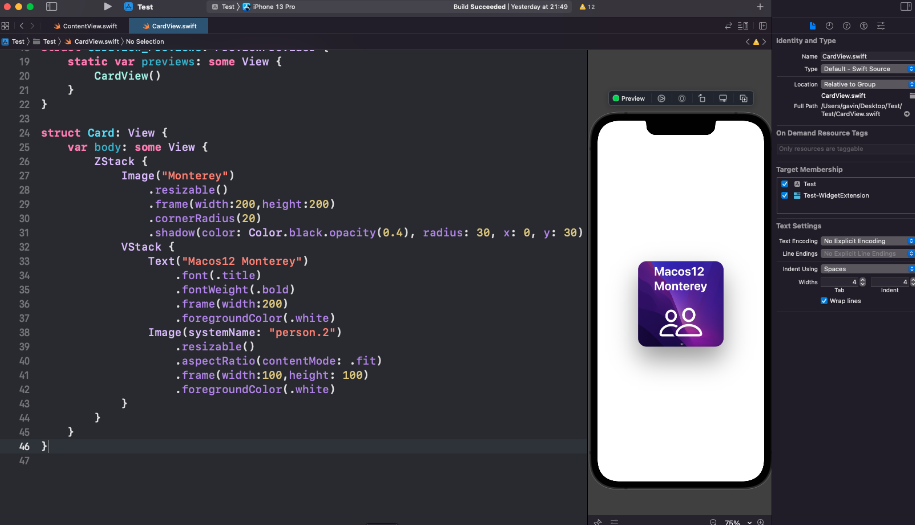The image size is (915, 525).
Task: Select the CardView.swift tab
Action: 169,26
